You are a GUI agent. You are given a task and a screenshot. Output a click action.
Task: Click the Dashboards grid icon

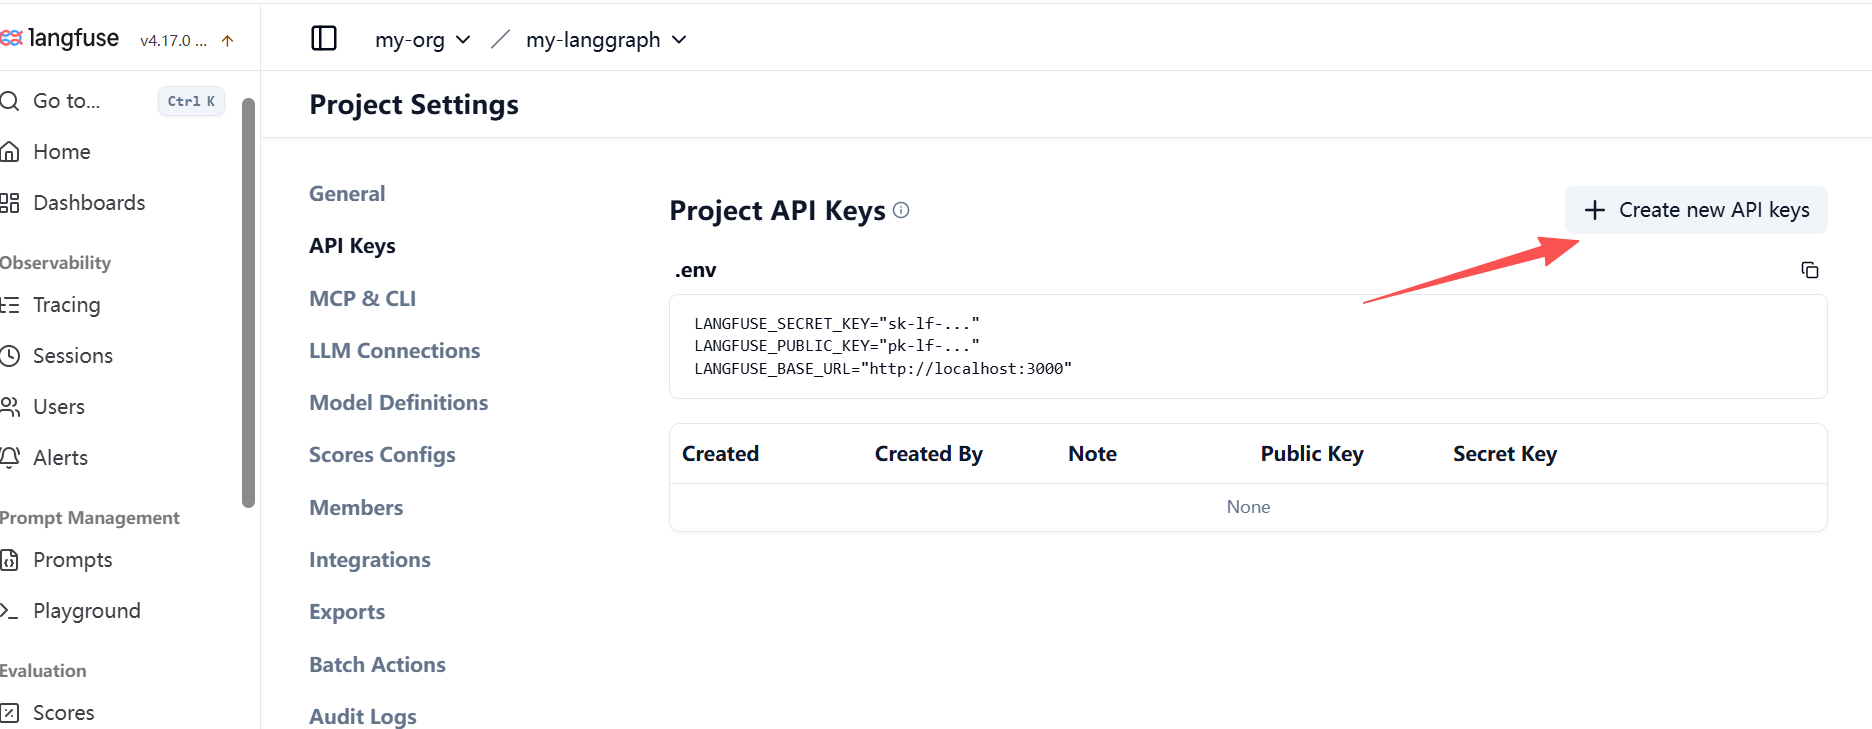coord(10,203)
